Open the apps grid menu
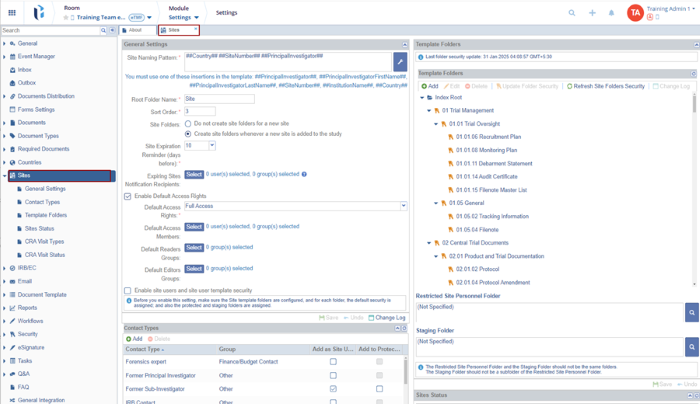The height and width of the screenshot is (404, 700). coord(12,13)
